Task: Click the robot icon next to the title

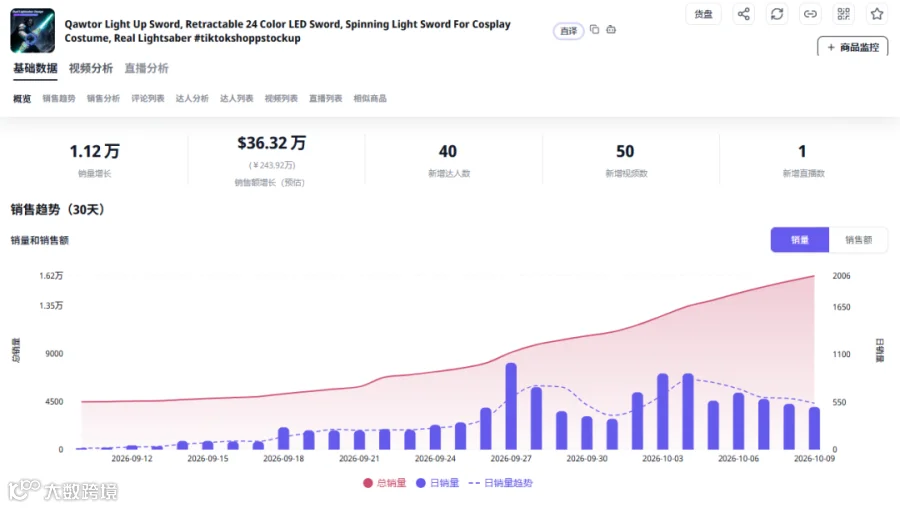Action: [x=611, y=29]
